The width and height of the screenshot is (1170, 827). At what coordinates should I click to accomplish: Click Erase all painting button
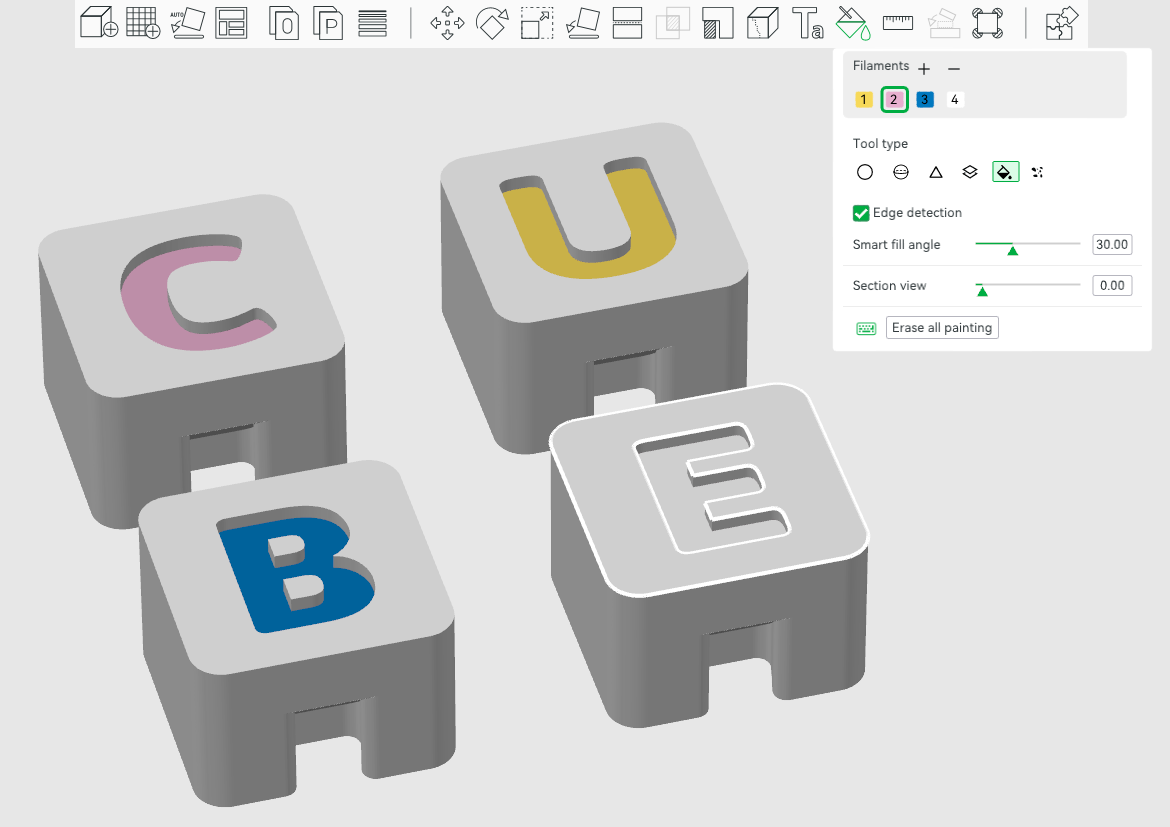pyautogui.click(x=942, y=328)
